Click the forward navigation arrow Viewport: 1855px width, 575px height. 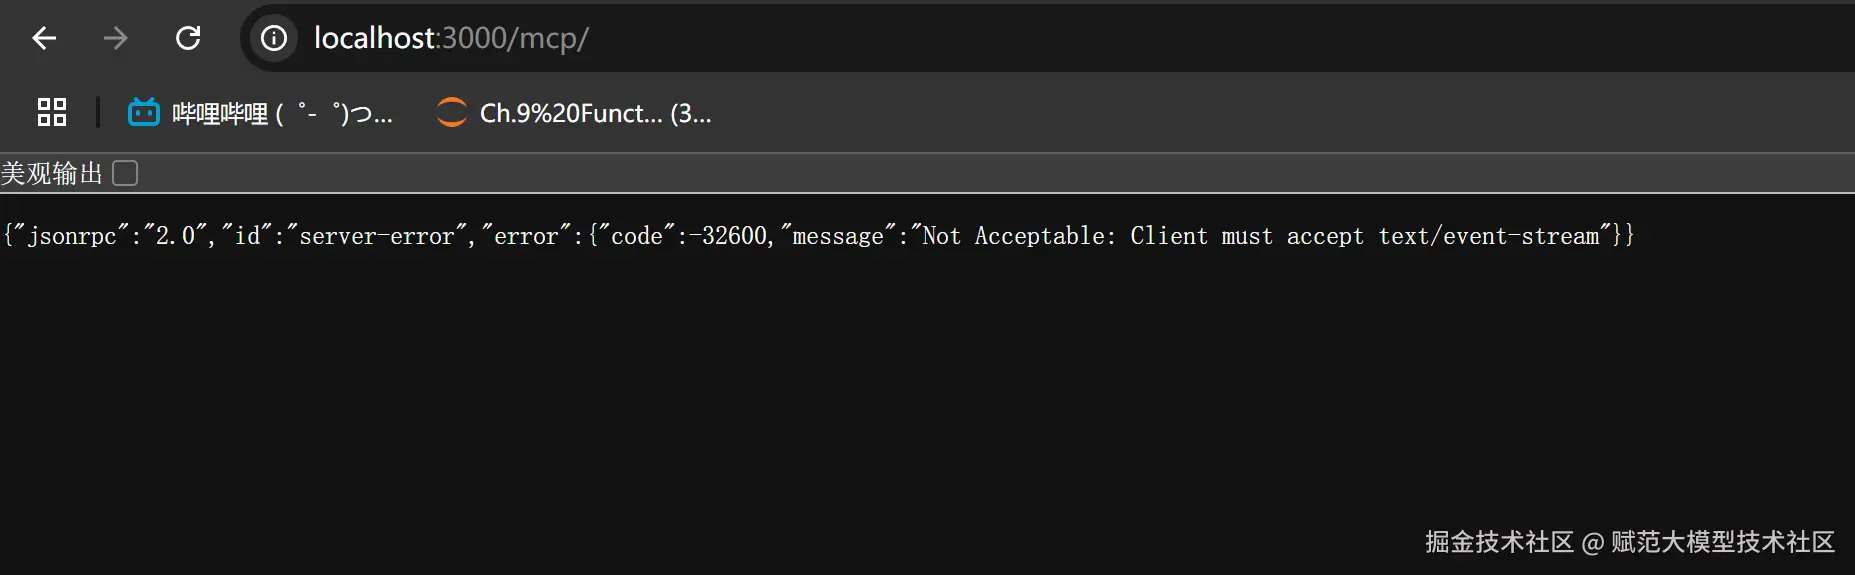coord(116,38)
